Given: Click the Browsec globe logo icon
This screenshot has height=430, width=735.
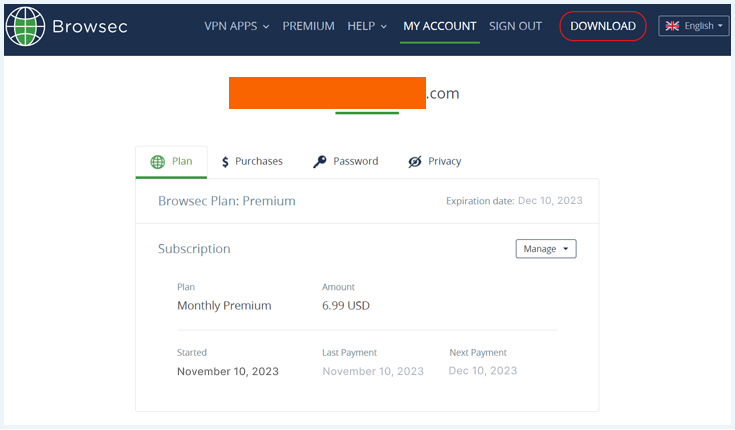Looking at the screenshot, I should 26,27.
